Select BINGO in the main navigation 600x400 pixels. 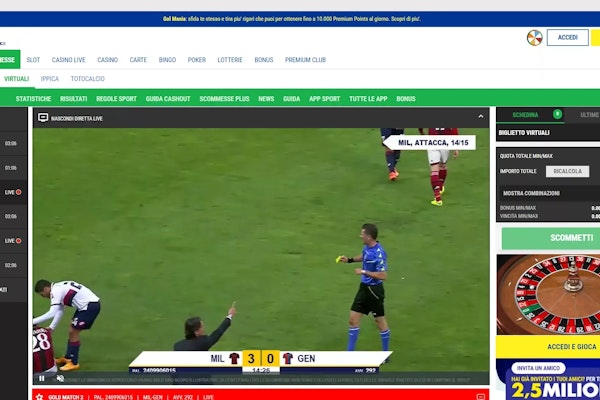(167, 60)
